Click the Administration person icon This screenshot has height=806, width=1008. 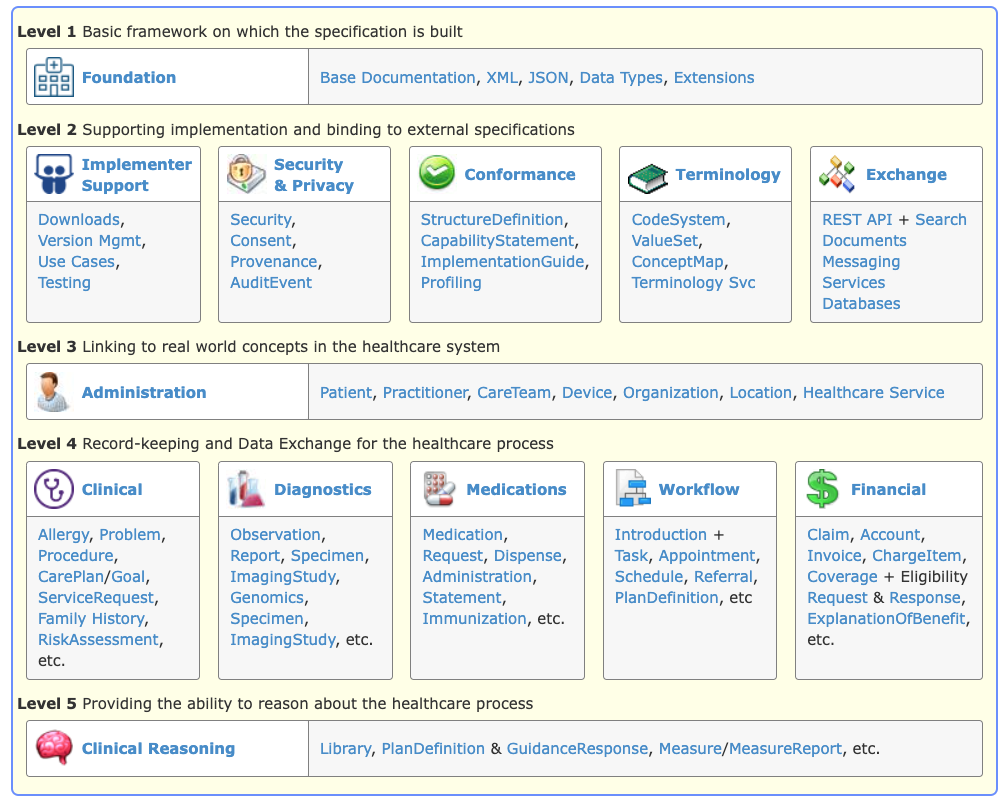pyautogui.click(x=54, y=392)
